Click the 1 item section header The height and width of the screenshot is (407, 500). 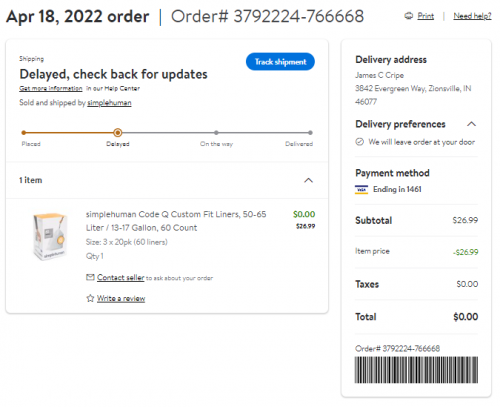click(x=167, y=180)
